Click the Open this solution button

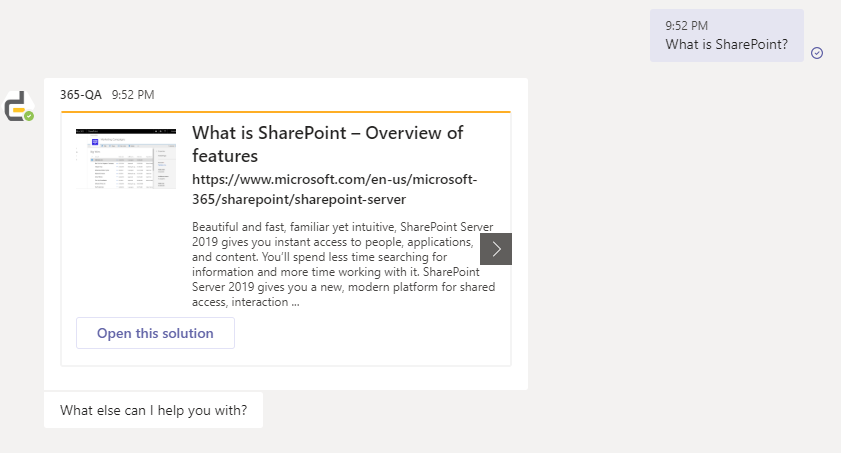pyautogui.click(x=155, y=333)
